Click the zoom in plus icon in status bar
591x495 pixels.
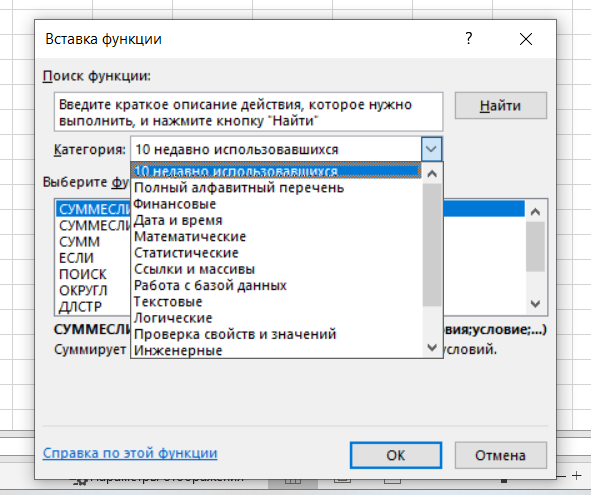576,476
